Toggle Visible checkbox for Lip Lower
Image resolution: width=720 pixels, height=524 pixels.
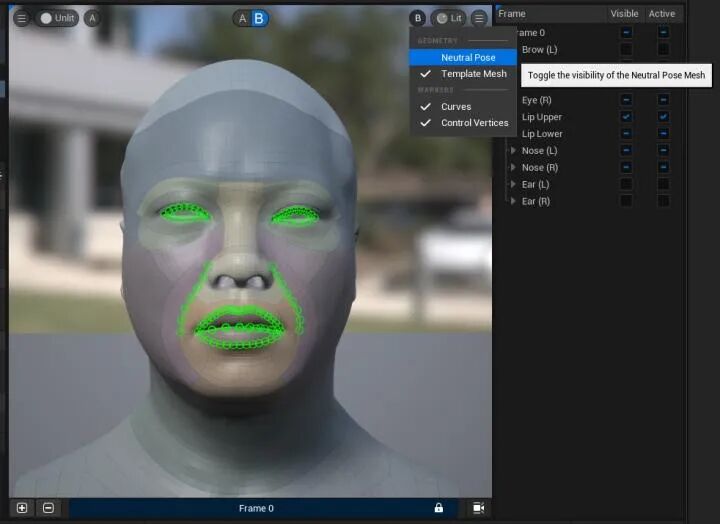tap(626, 134)
